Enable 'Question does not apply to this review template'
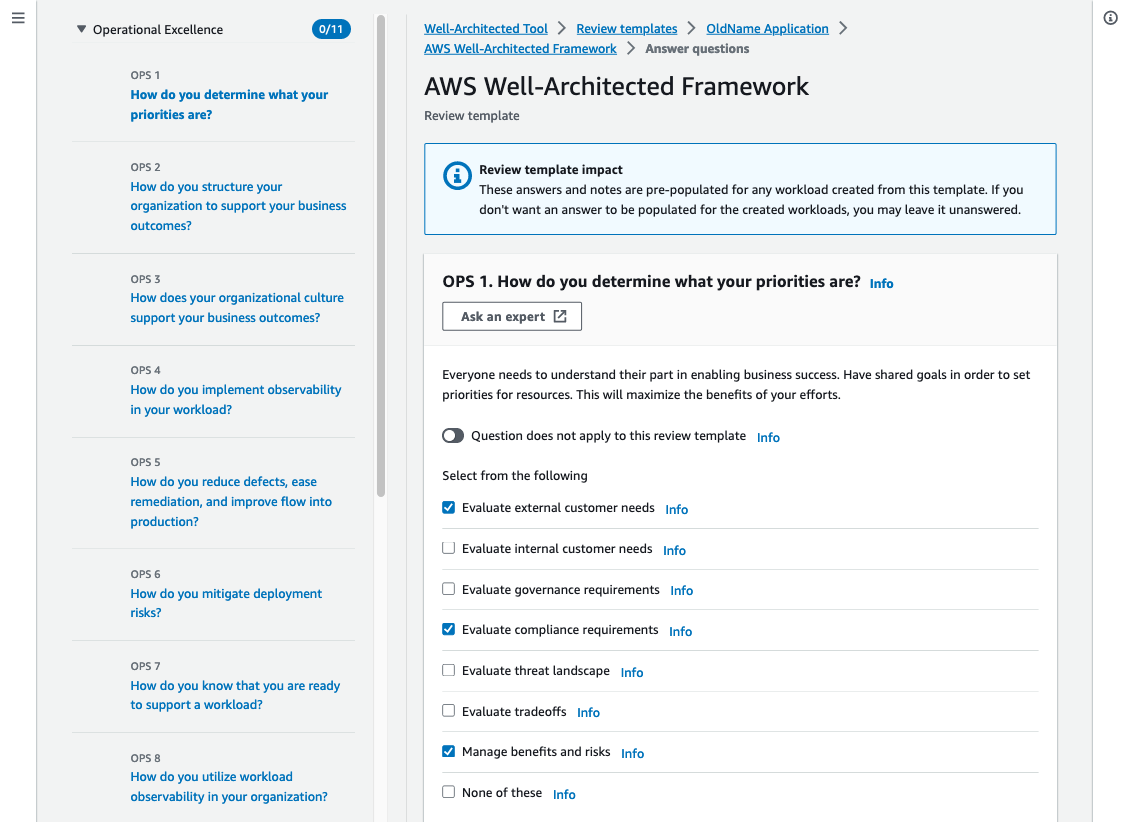The width and height of the screenshot is (1122, 822). [453, 435]
